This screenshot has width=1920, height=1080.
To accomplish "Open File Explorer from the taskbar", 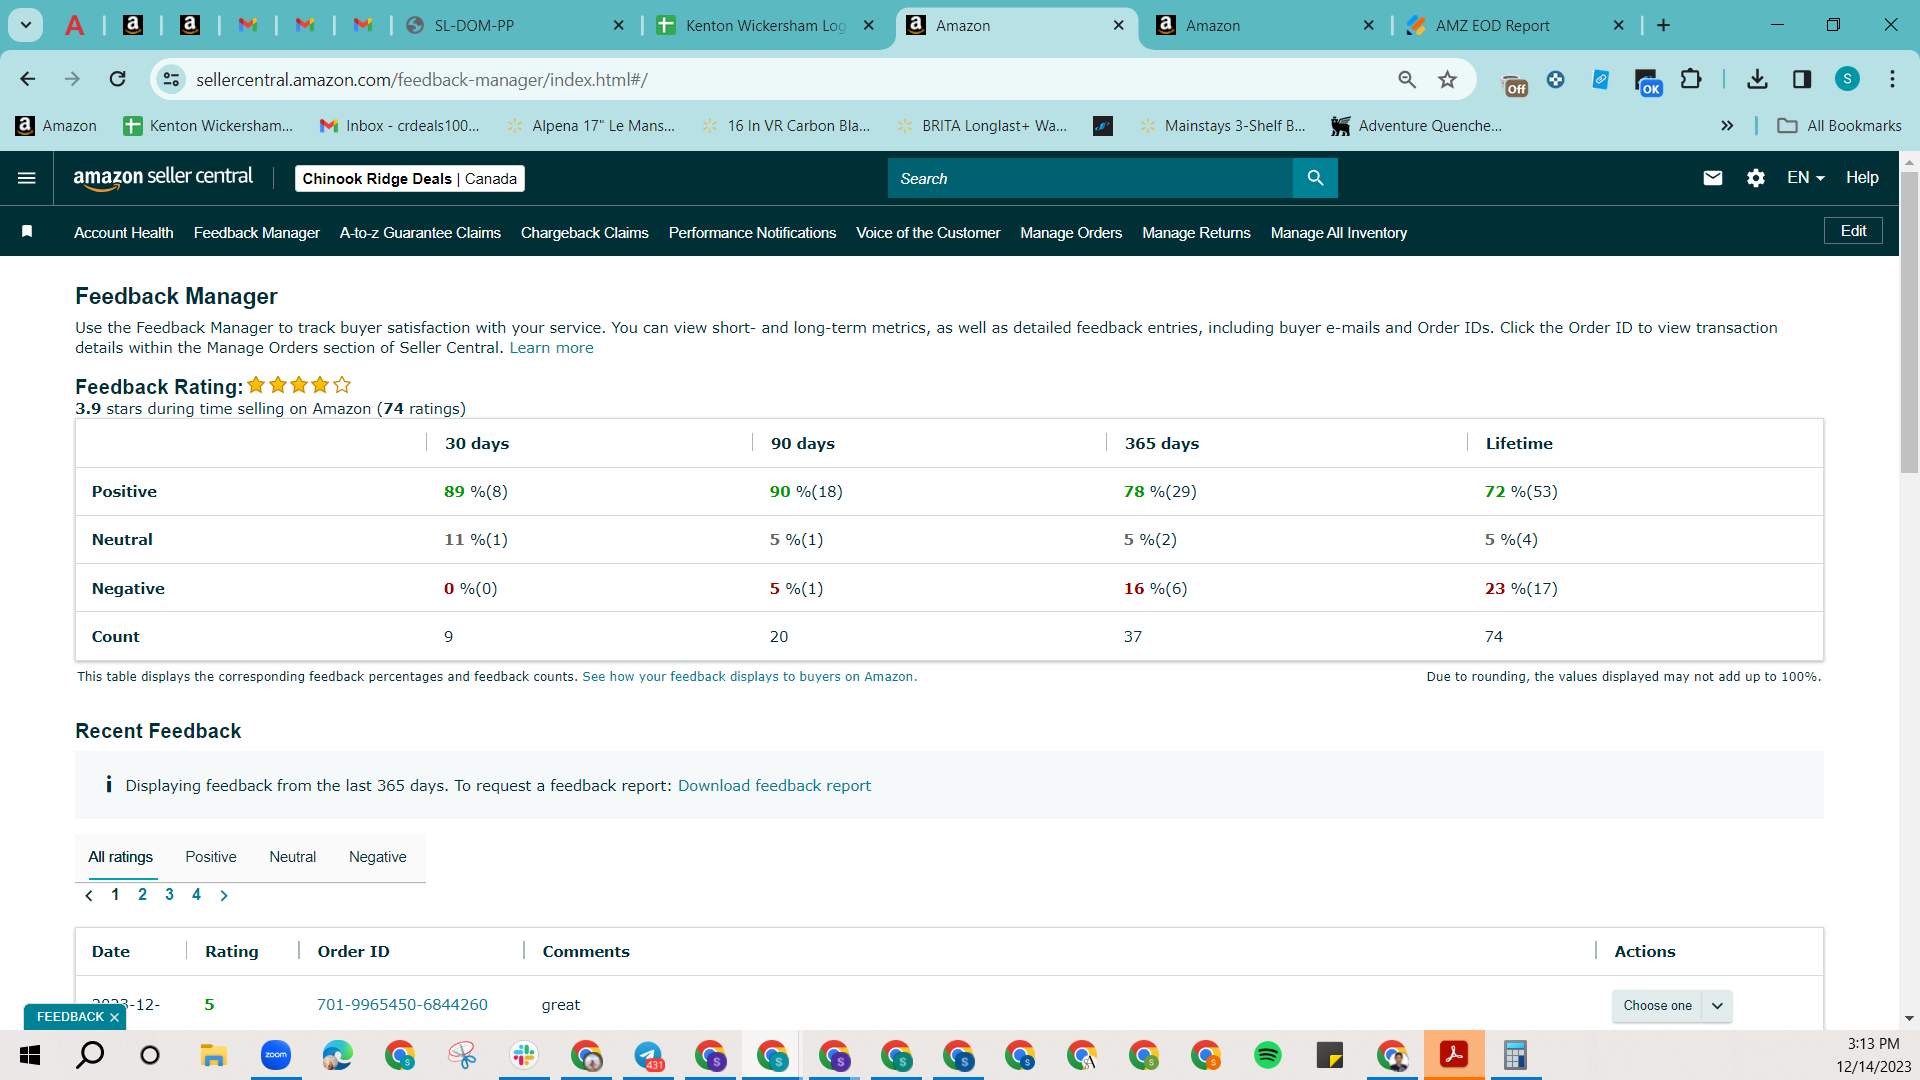I will 214,1055.
